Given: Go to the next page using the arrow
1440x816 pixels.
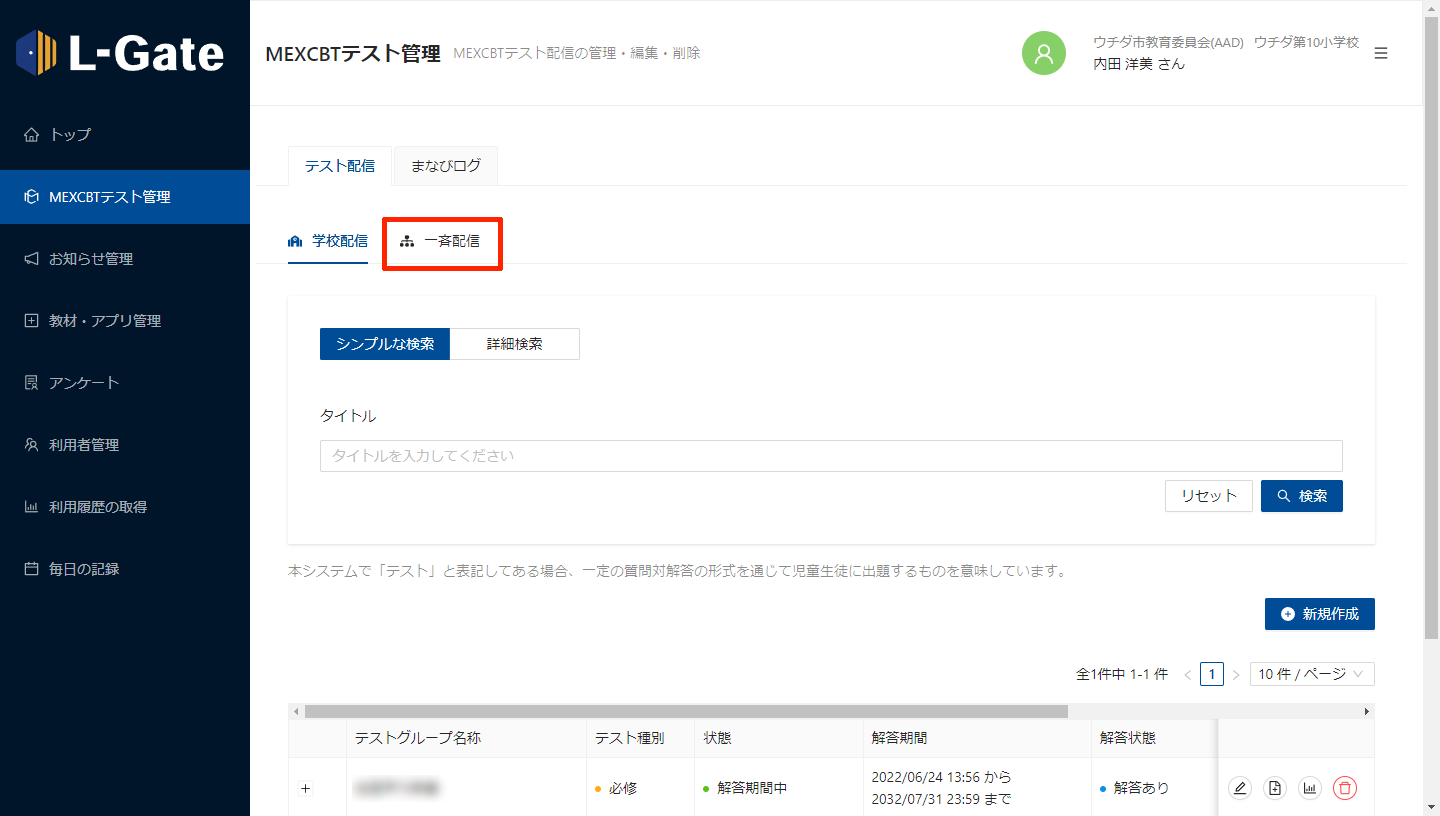Looking at the screenshot, I should (1236, 675).
